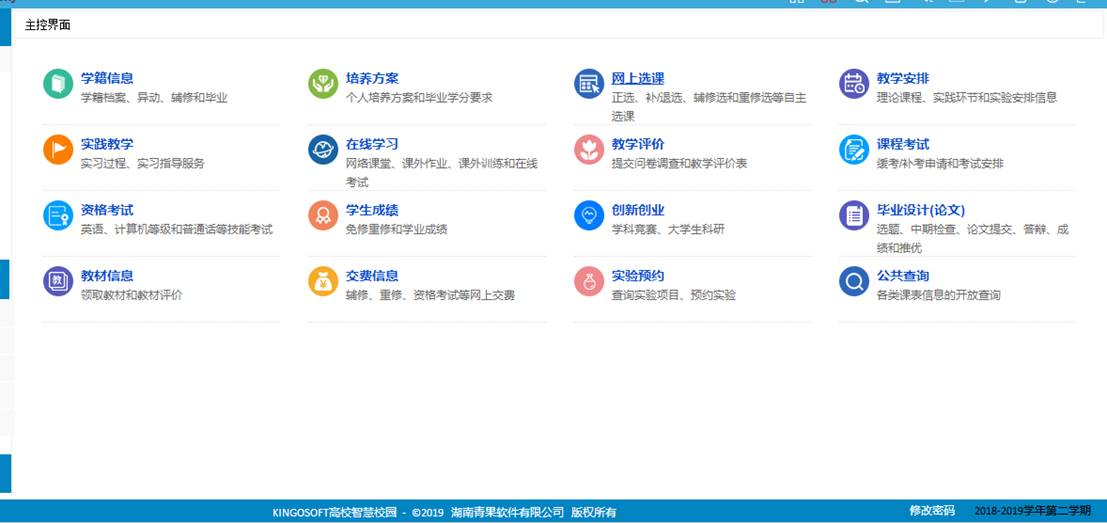The height and width of the screenshot is (523, 1107).
Task: Click the 在线学习 globe icon
Action: (323, 150)
